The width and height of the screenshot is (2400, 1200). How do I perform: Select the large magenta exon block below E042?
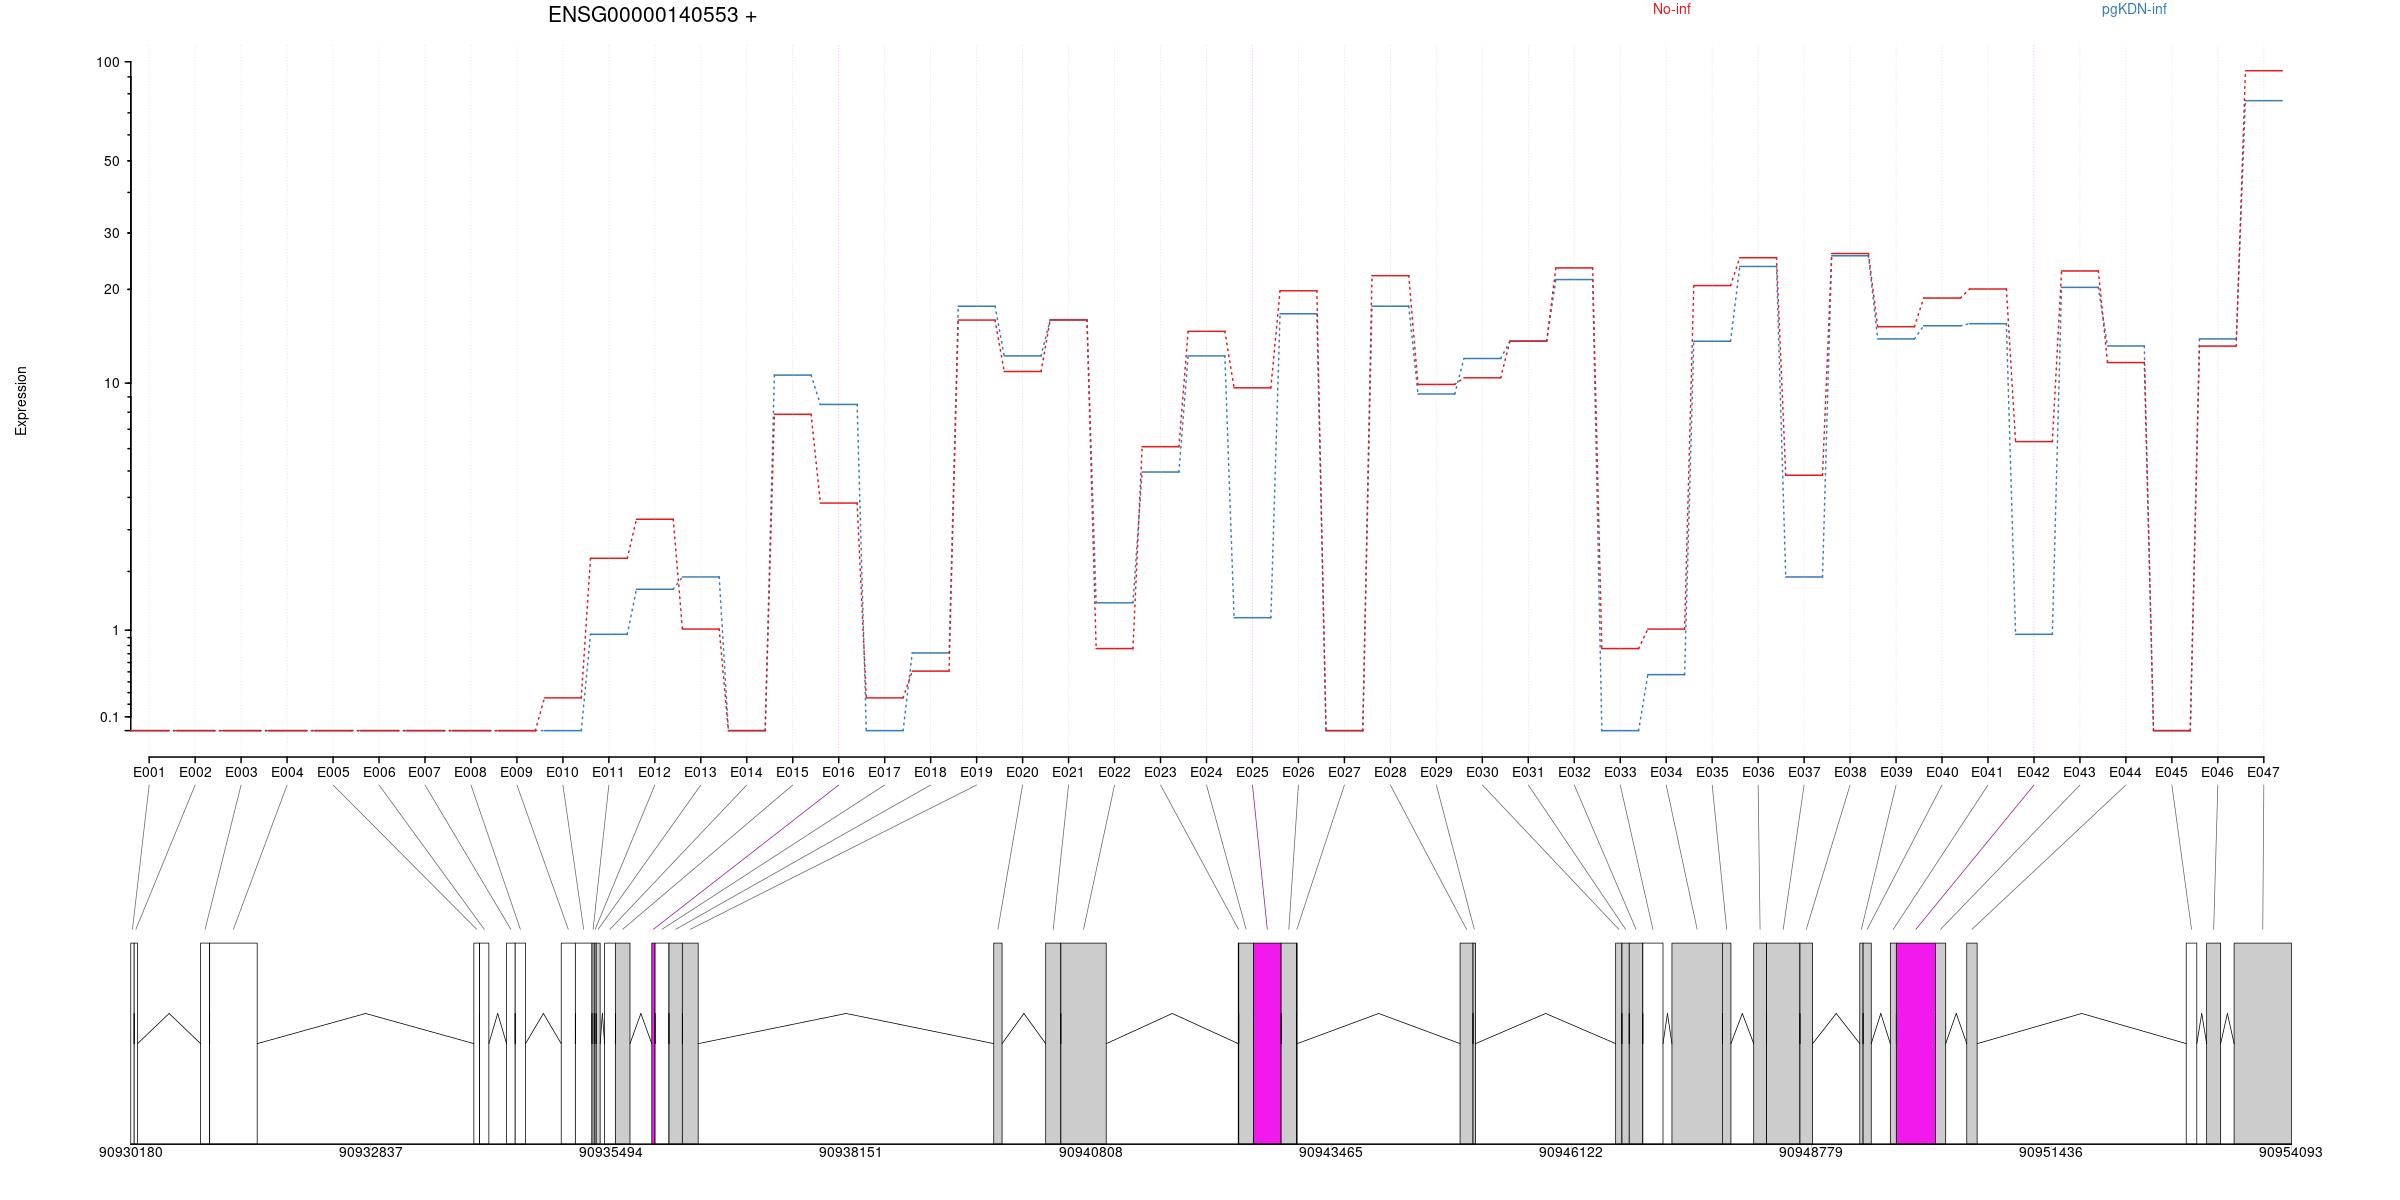click(1915, 1043)
